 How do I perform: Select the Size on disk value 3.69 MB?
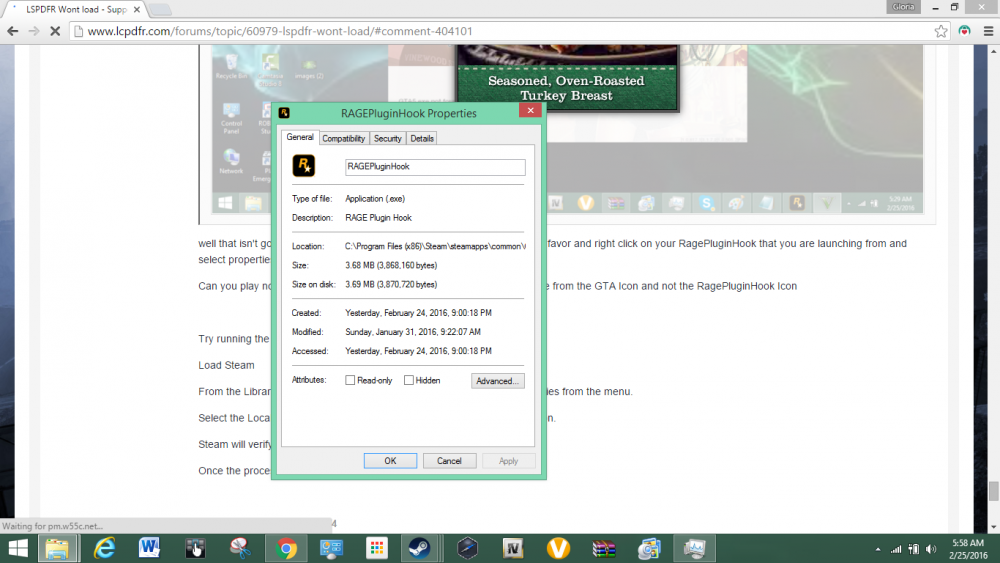(x=391, y=284)
